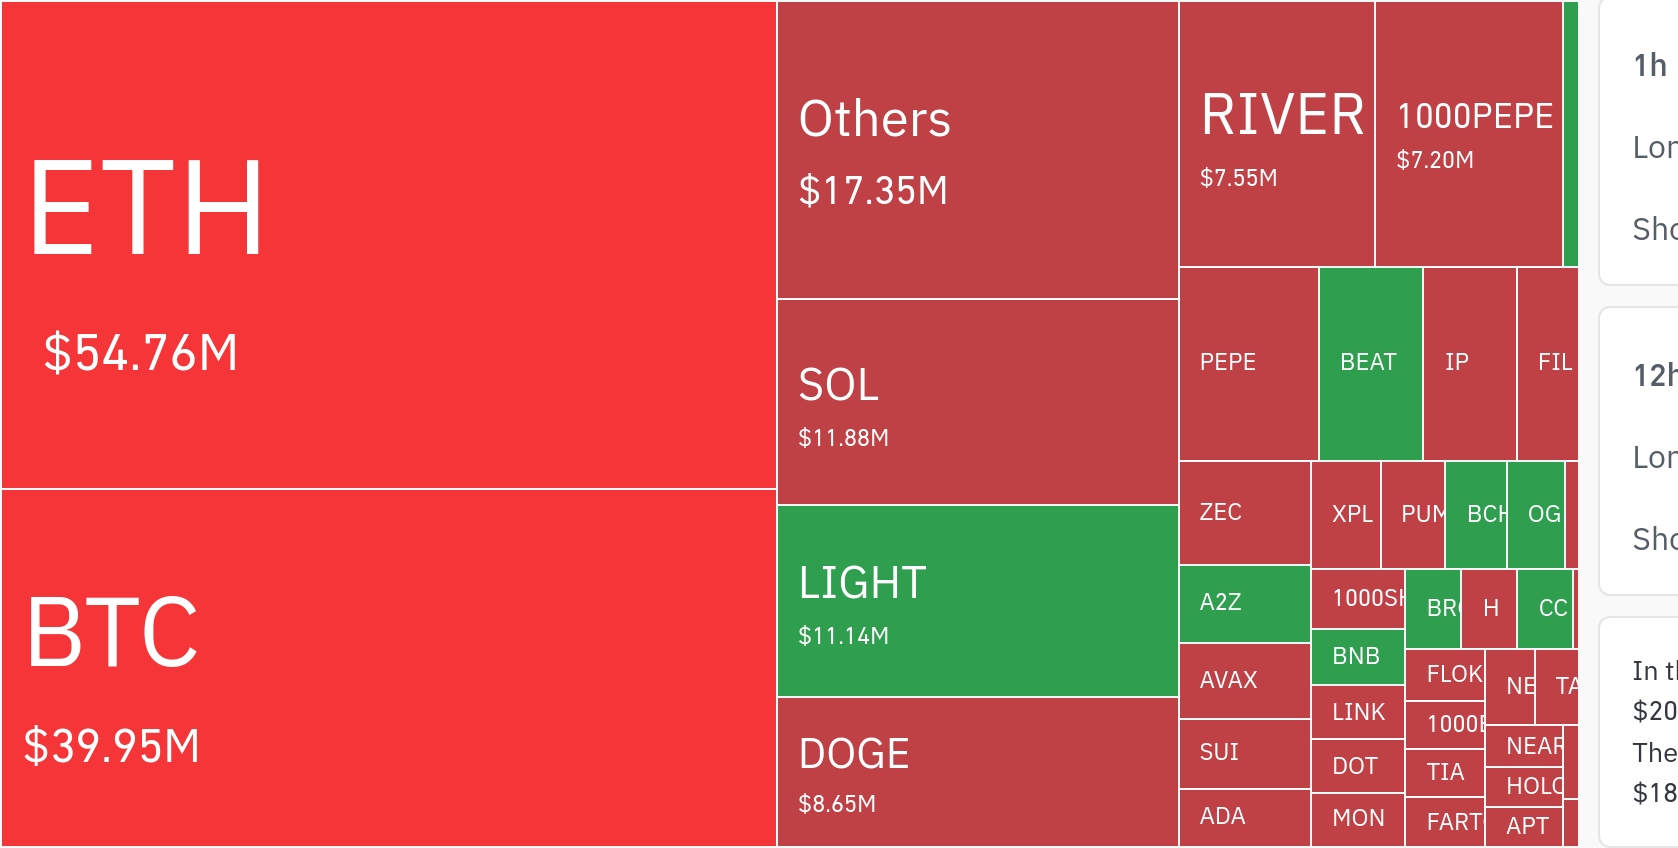Click the DOGE $8.65M block
This screenshot has height=848, width=1678.
point(977,772)
